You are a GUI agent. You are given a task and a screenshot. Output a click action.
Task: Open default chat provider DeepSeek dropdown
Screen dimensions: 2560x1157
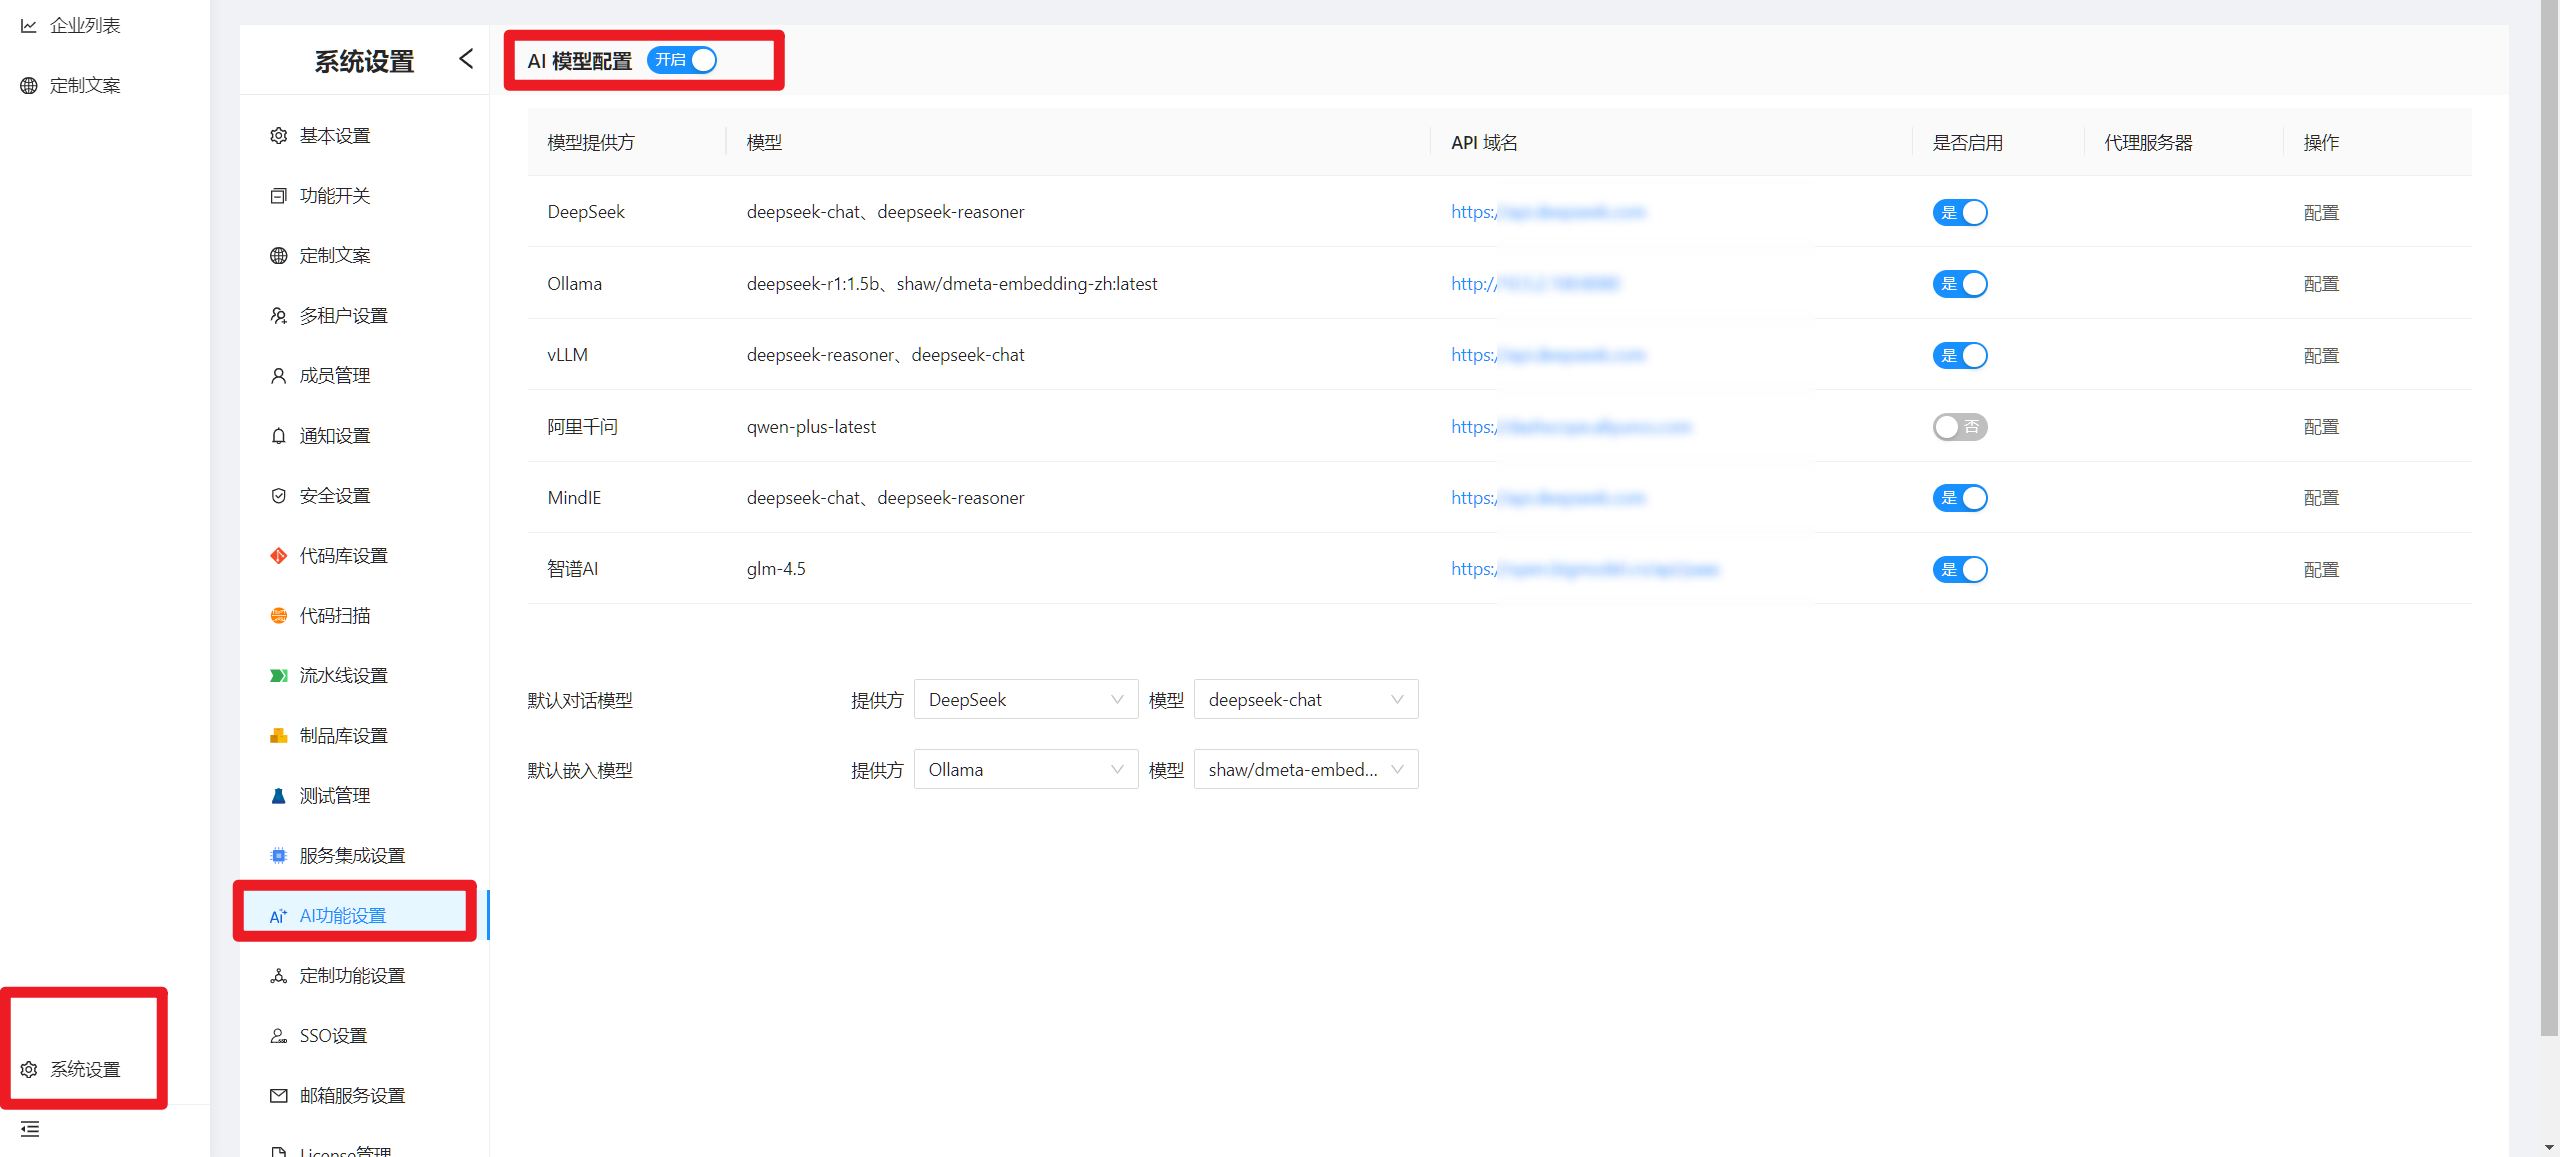coord(1025,700)
